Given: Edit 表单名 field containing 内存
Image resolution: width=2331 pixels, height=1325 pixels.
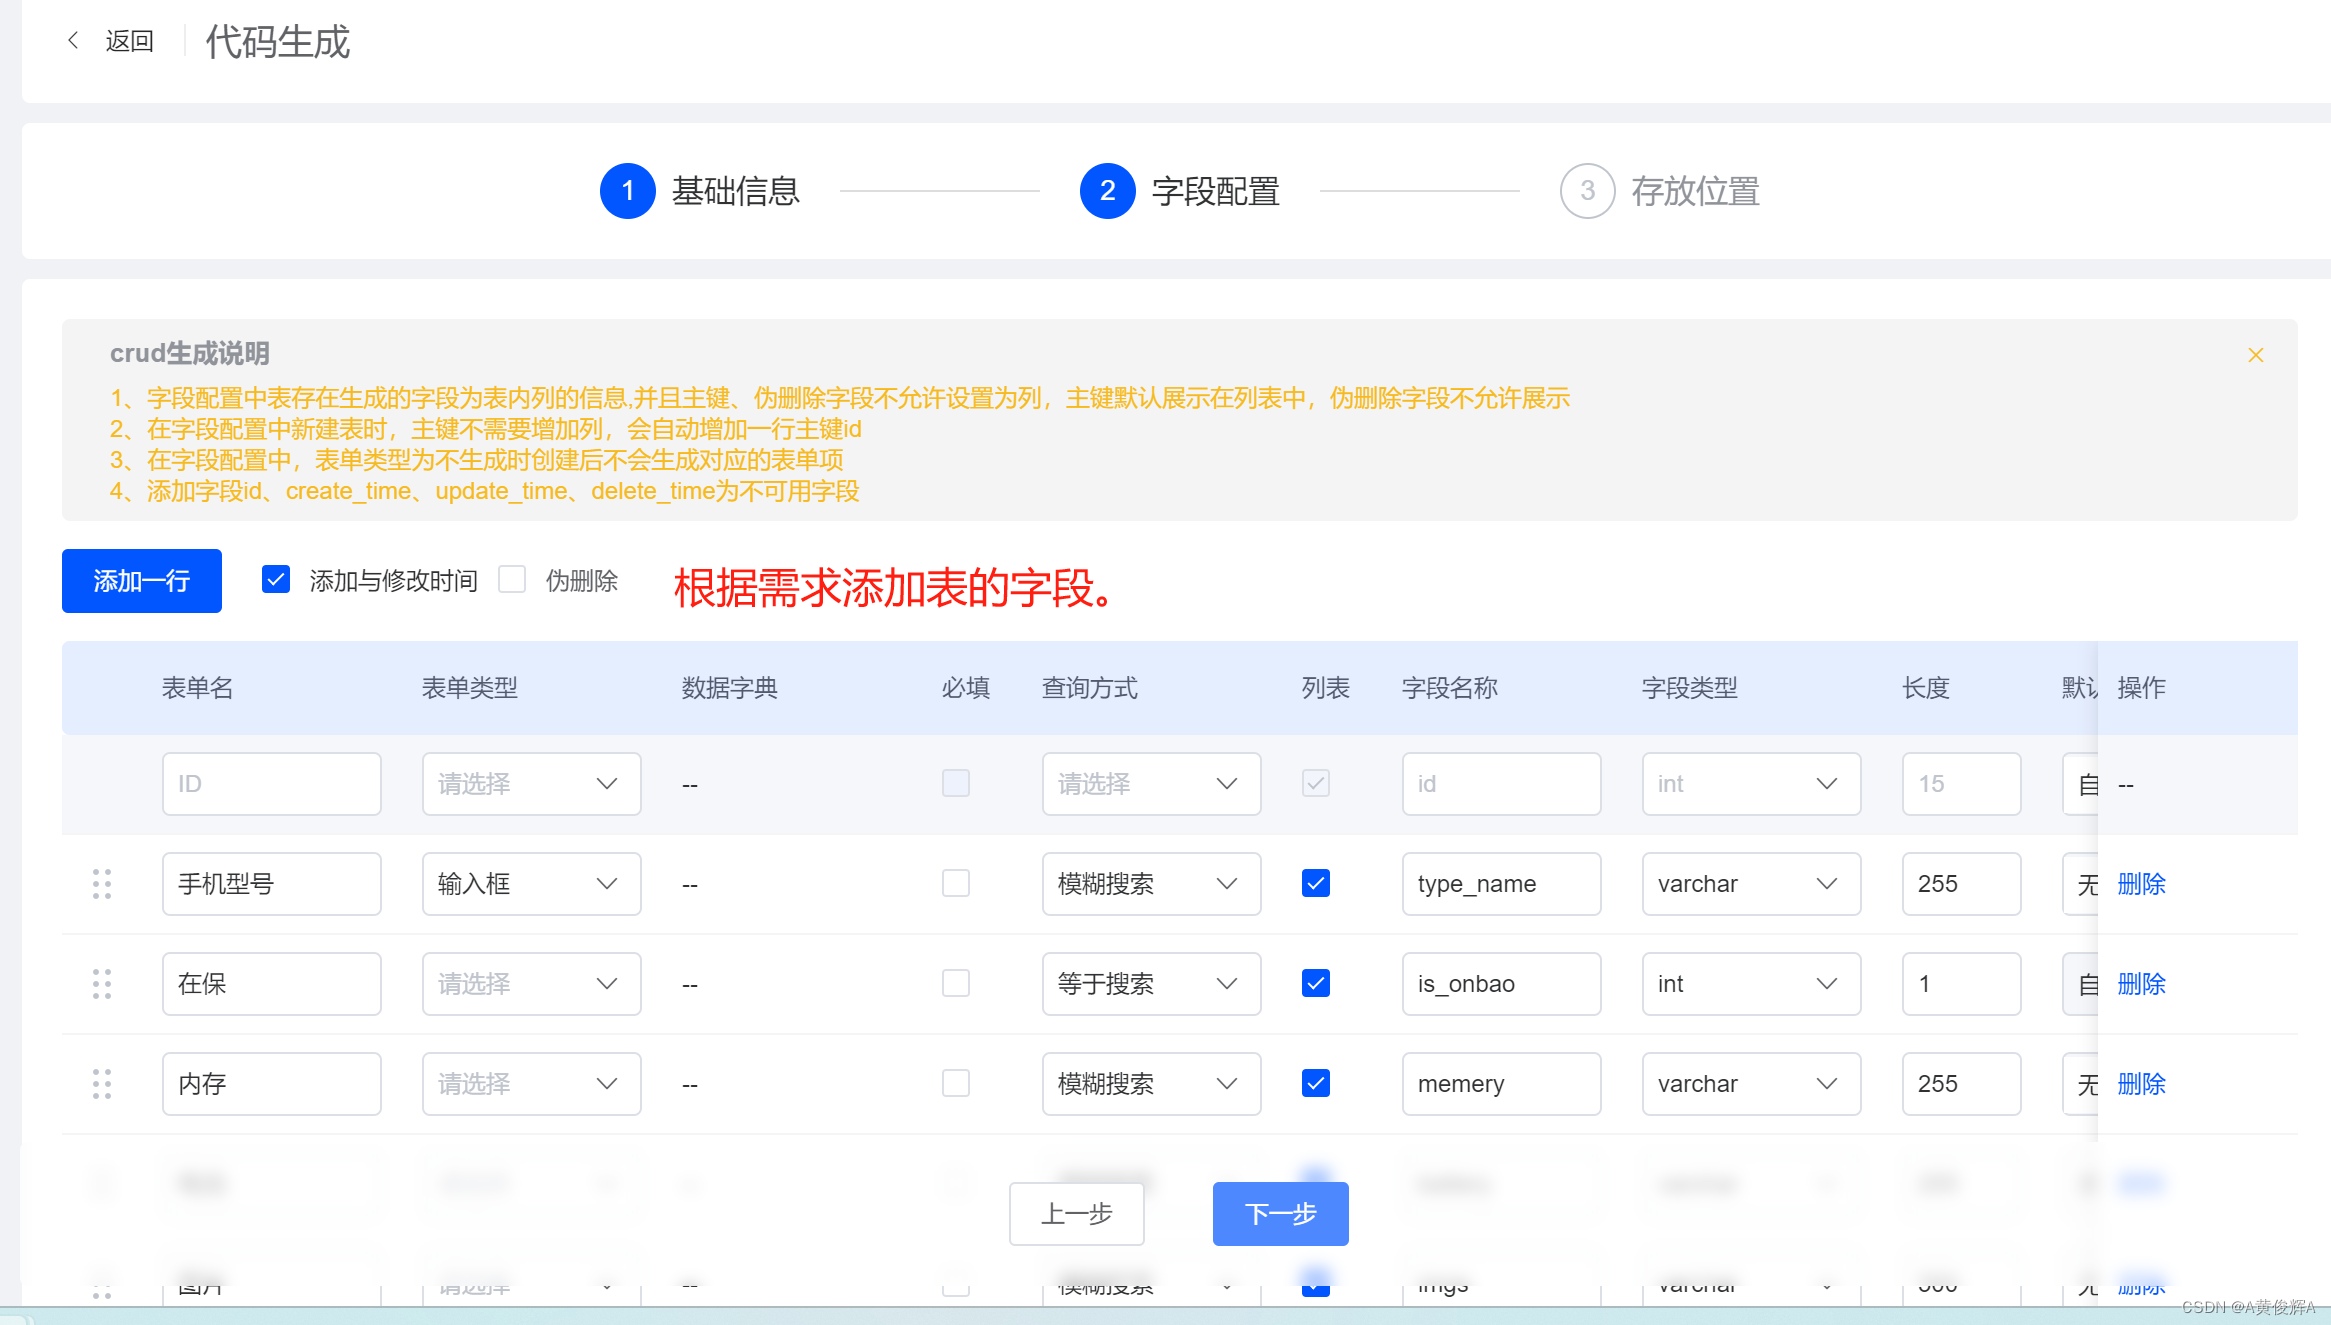Looking at the screenshot, I should pyautogui.click(x=271, y=1084).
